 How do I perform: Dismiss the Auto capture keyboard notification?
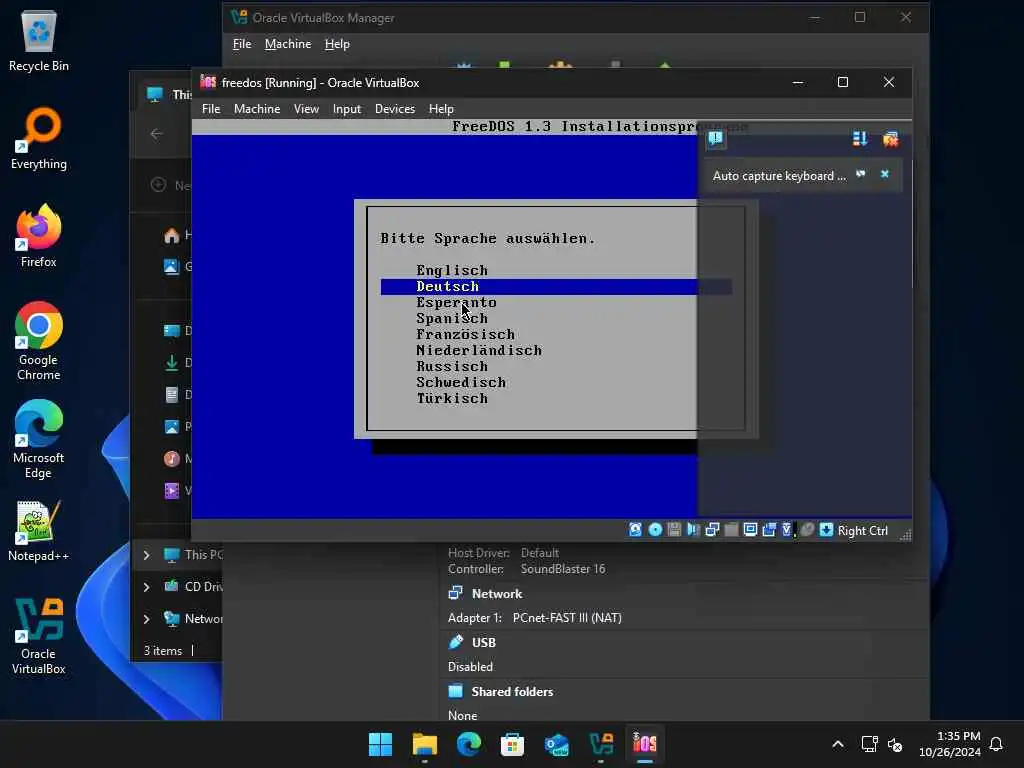point(885,174)
